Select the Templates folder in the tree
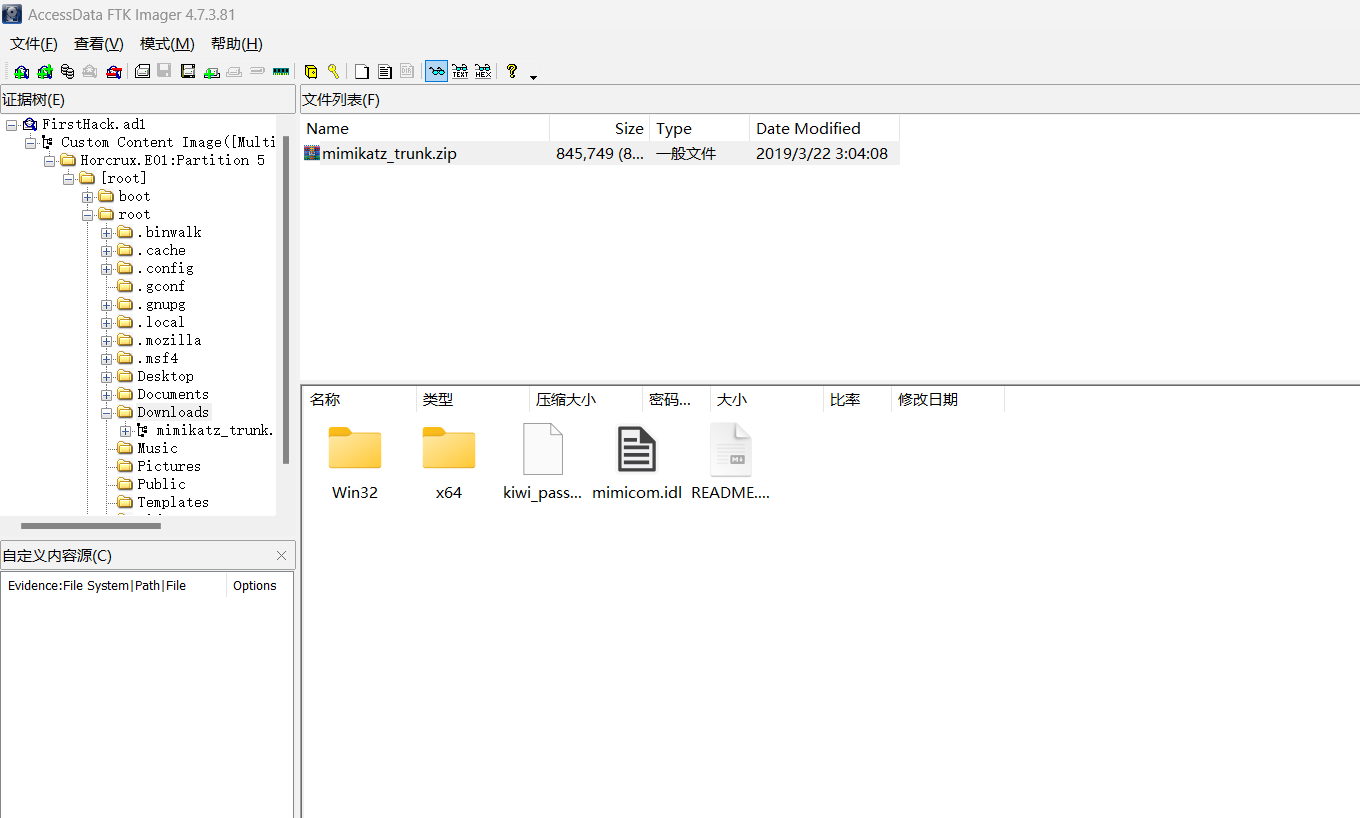 [173, 503]
